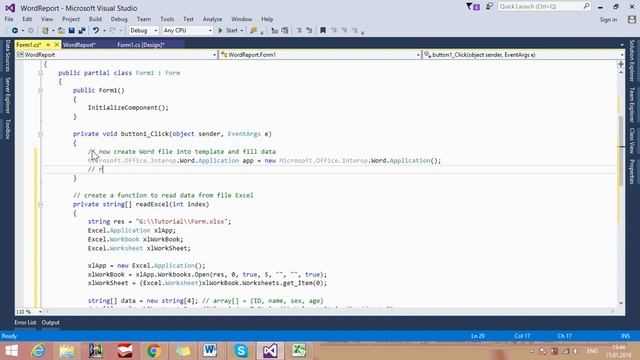640x360 pixels.
Task: Collapse the Form1() constructor region
Action: click(x=40, y=91)
